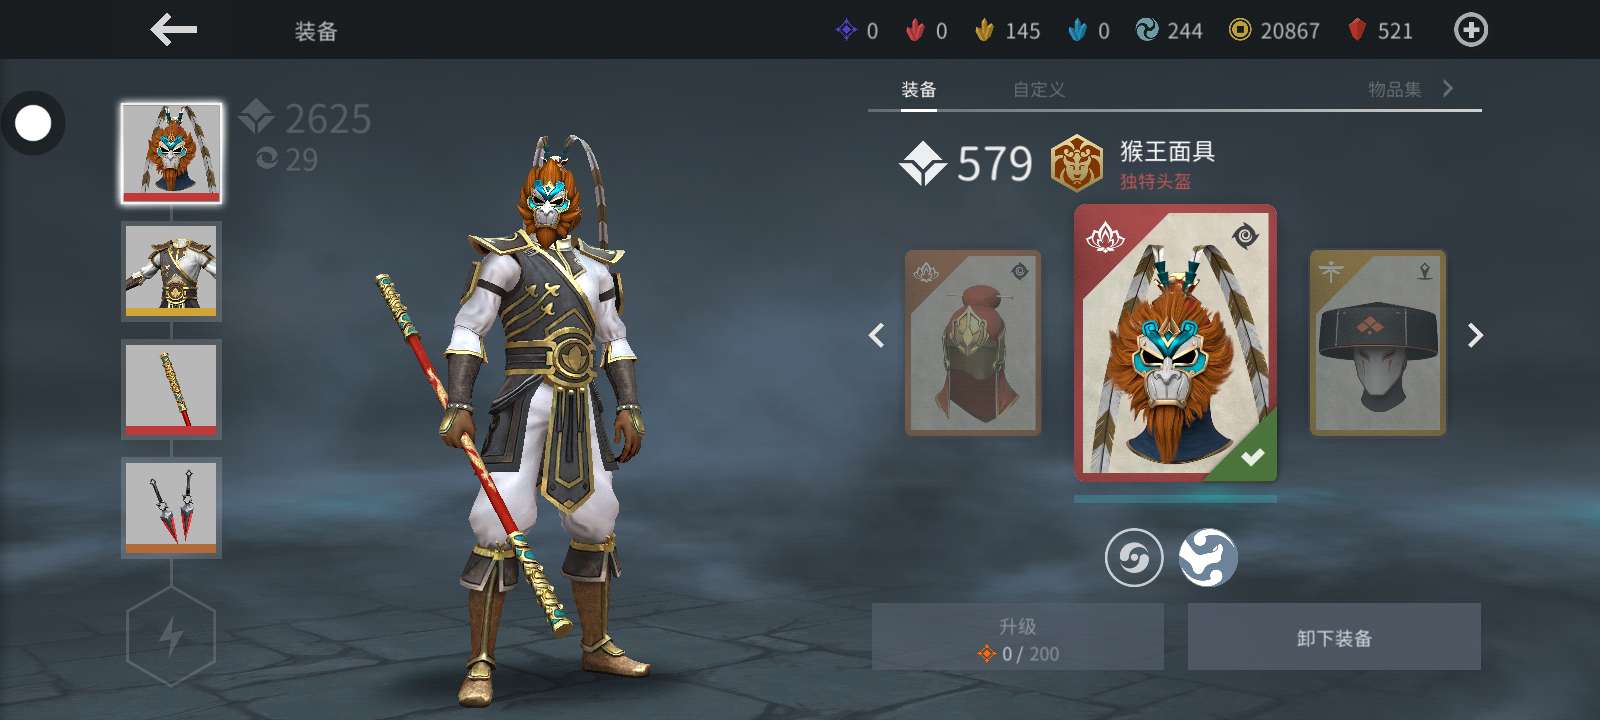
Task: Click the 升级 upgrade button
Action: pos(1018,637)
